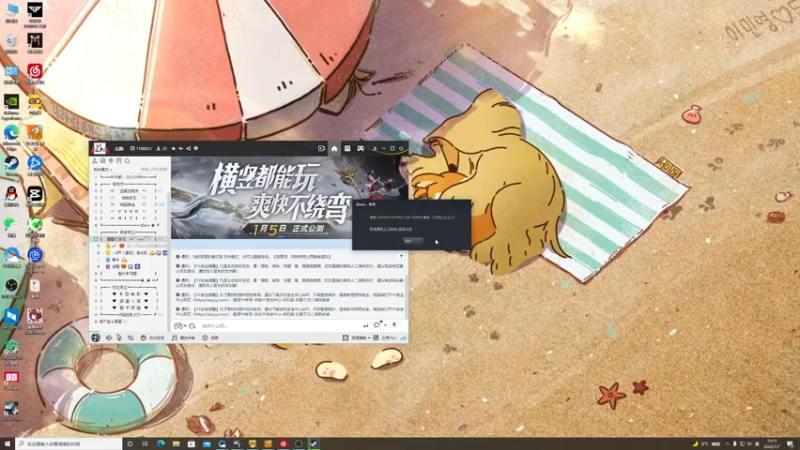Image resolution: width=800 pixels, height=450 pixels.
Task: Open the Microsoft Edge desktop shortcut
Action: (x=11, y=136)
